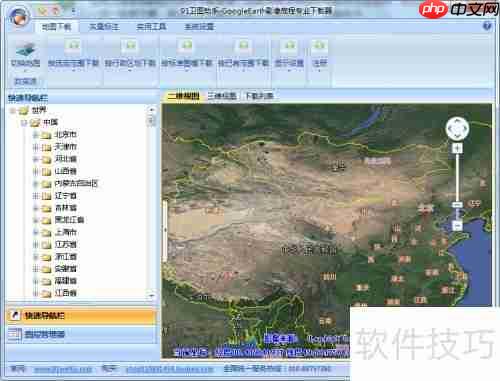Click the 注册 ribbon icon

(x=319, y=46)
